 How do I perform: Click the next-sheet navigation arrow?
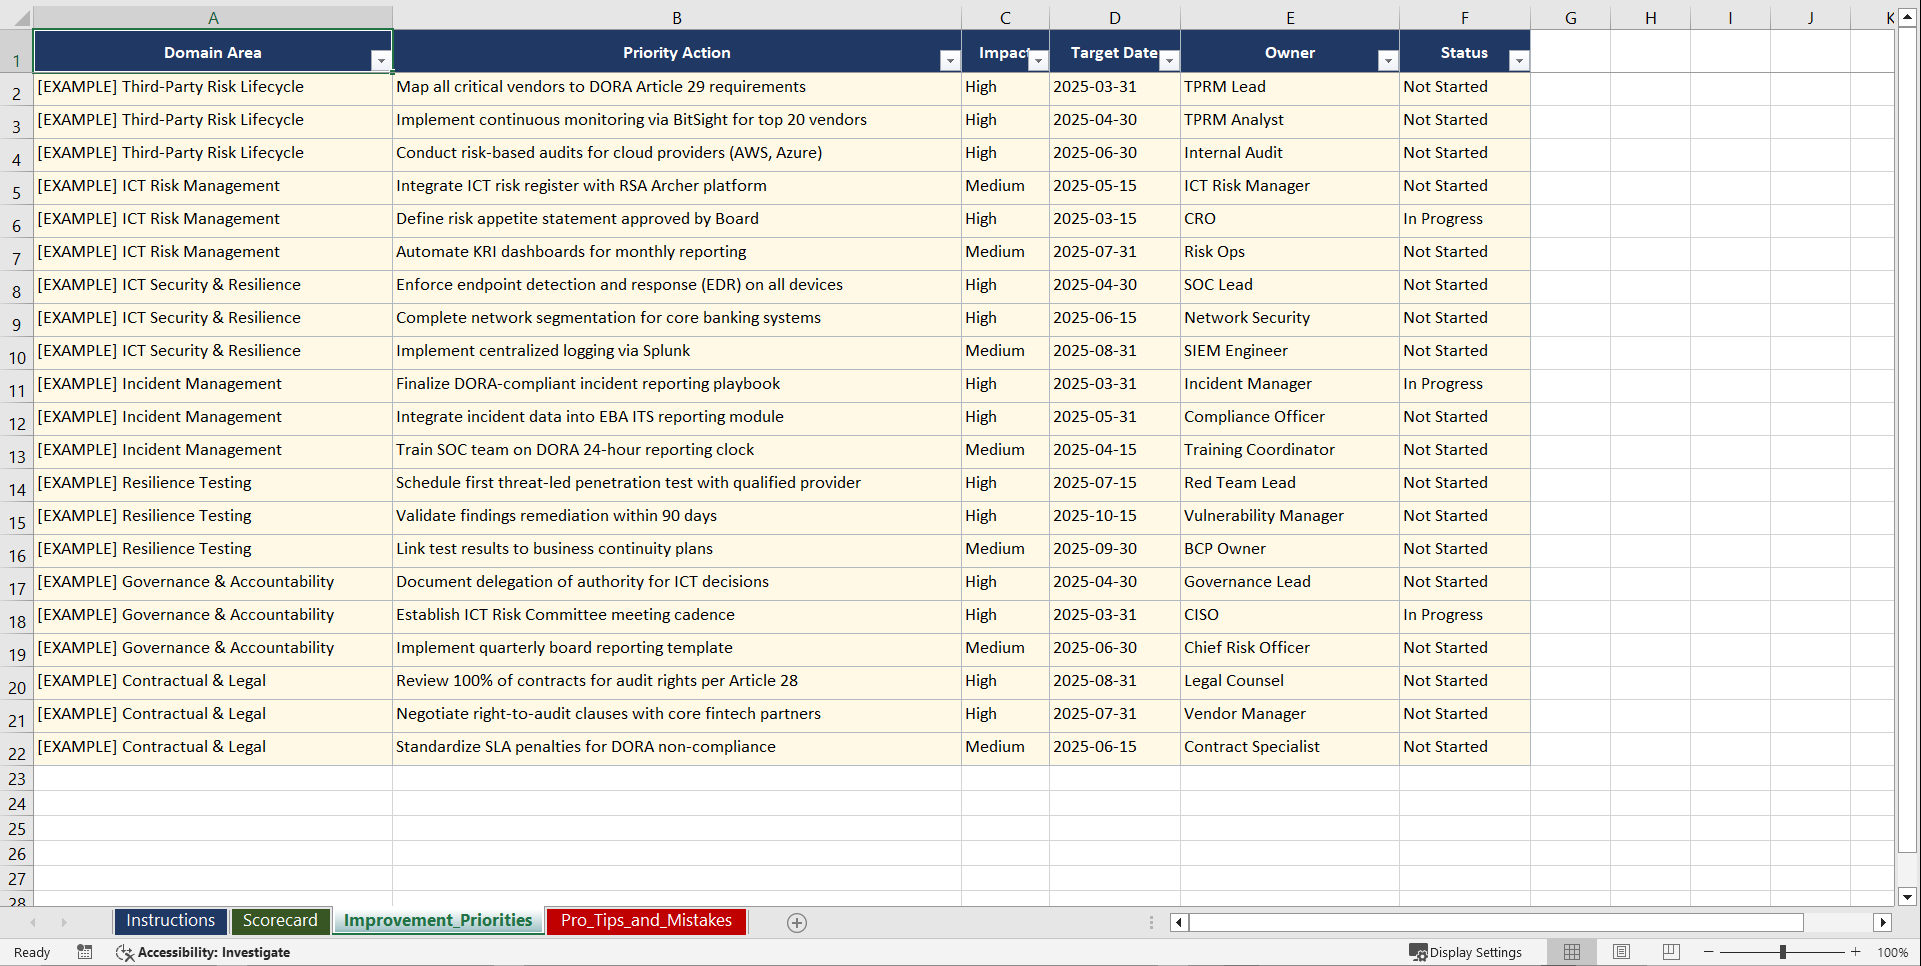[x=64, y=922]
